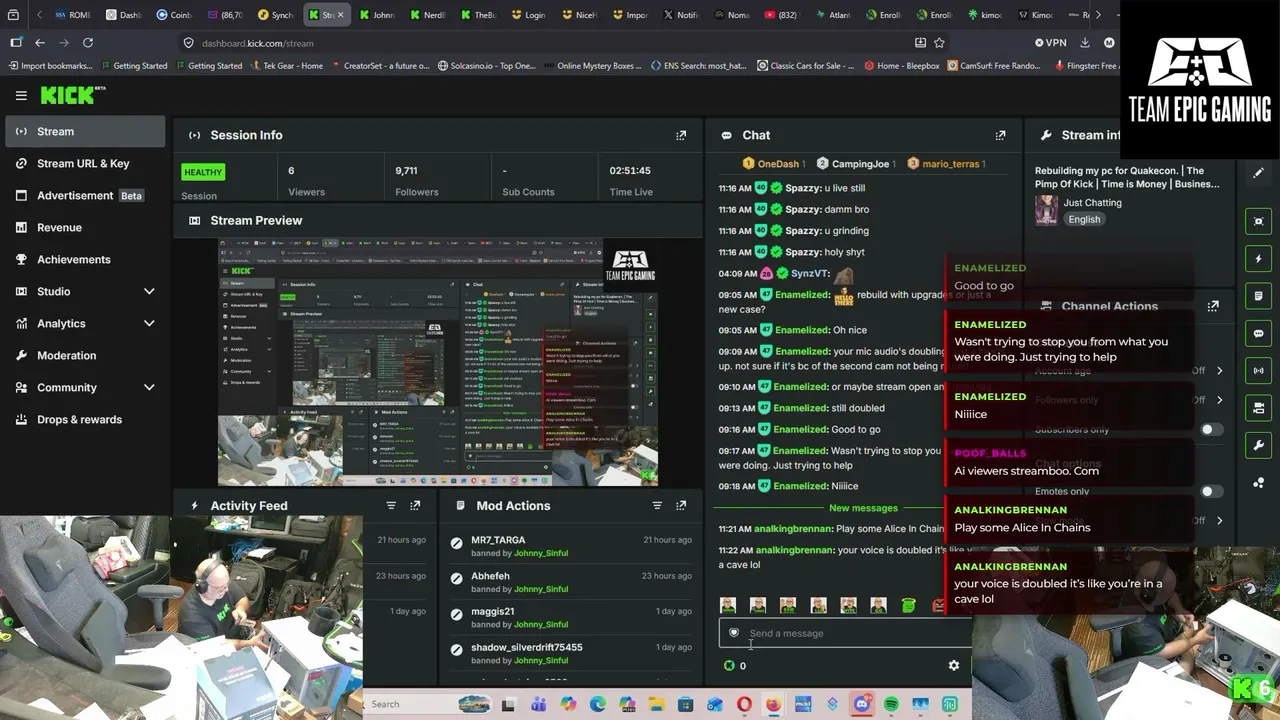This screenshot has height=720, width=1280.
Task: Pop out the Chat panel
Action: [x=1000, y=135]
